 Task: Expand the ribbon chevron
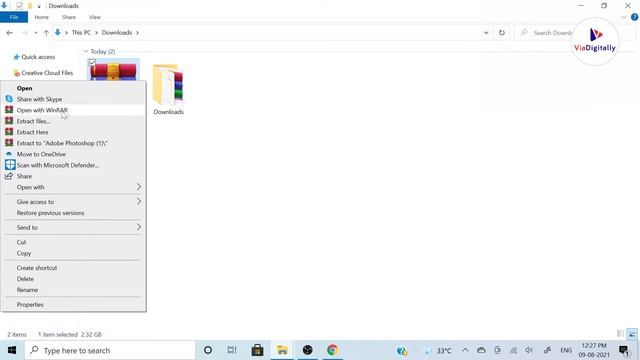624,17
